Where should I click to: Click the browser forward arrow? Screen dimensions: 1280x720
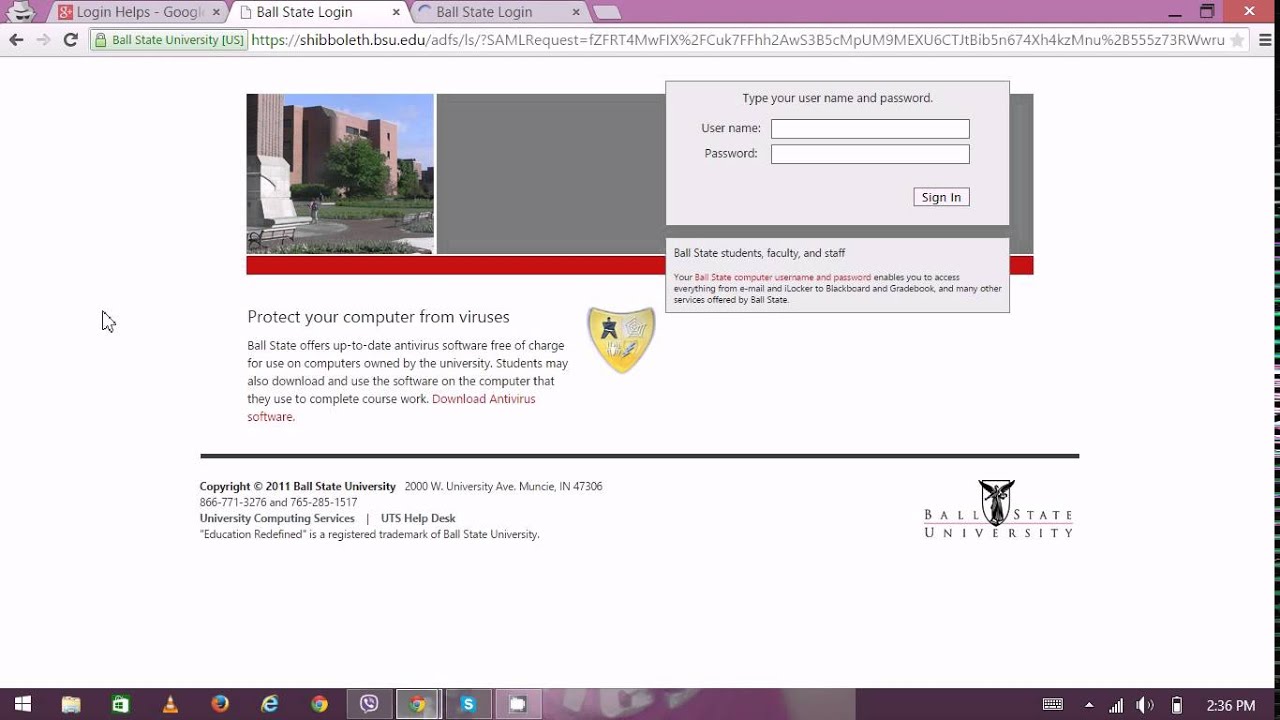tap(43, 40)
